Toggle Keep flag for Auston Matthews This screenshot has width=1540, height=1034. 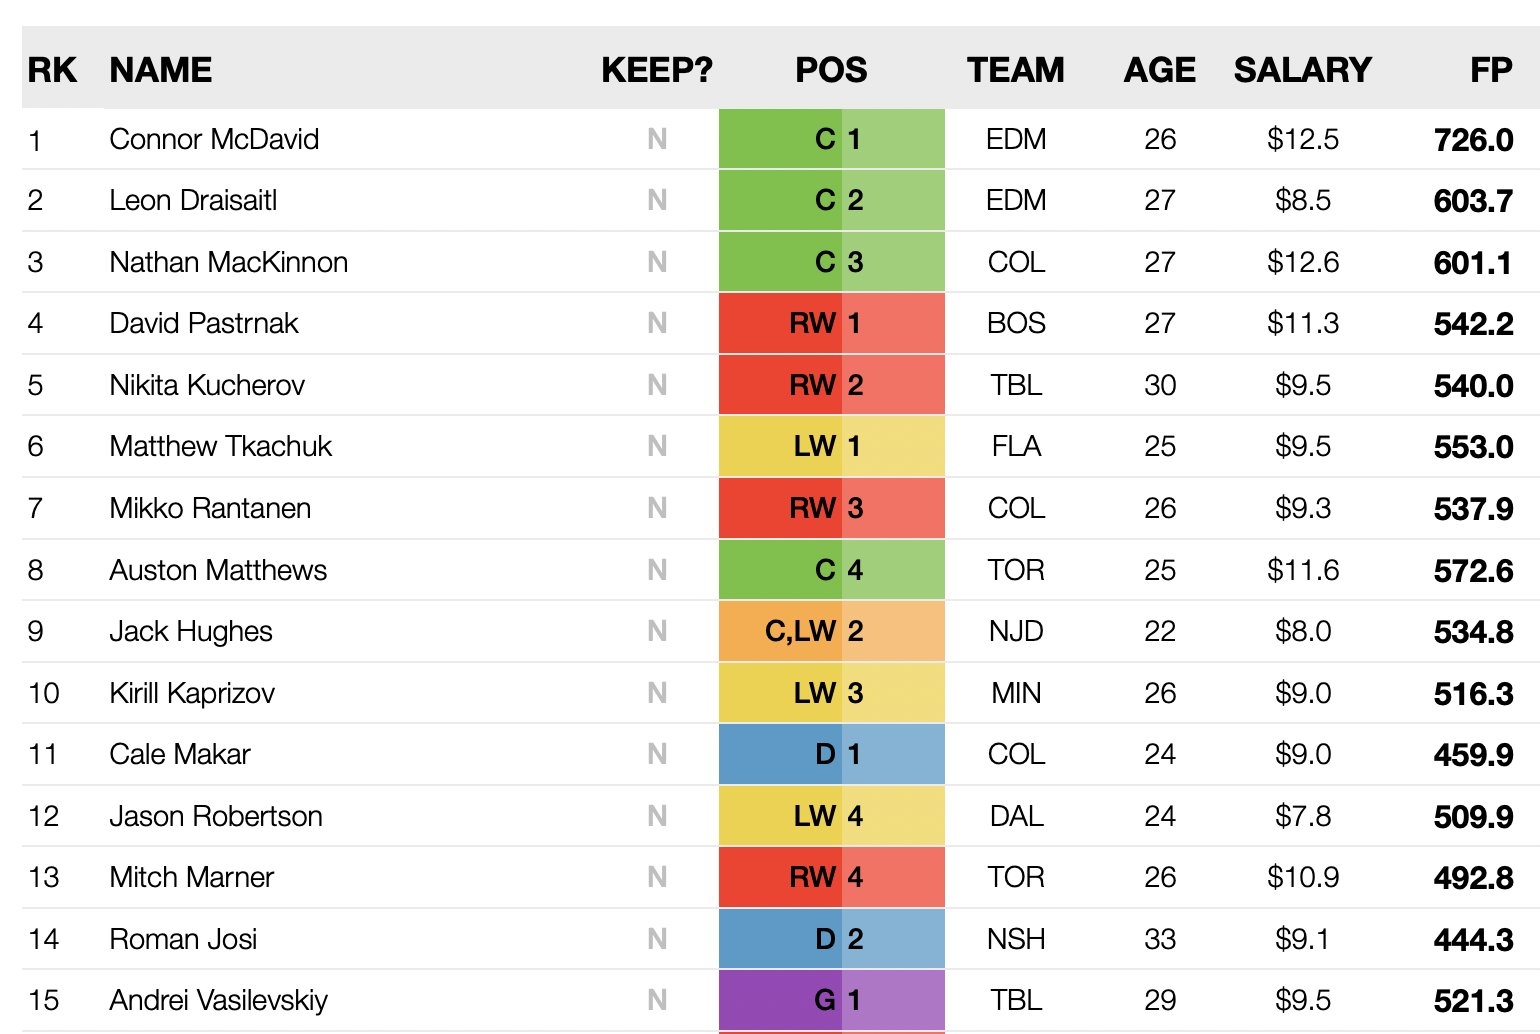(x=657, y=570)
